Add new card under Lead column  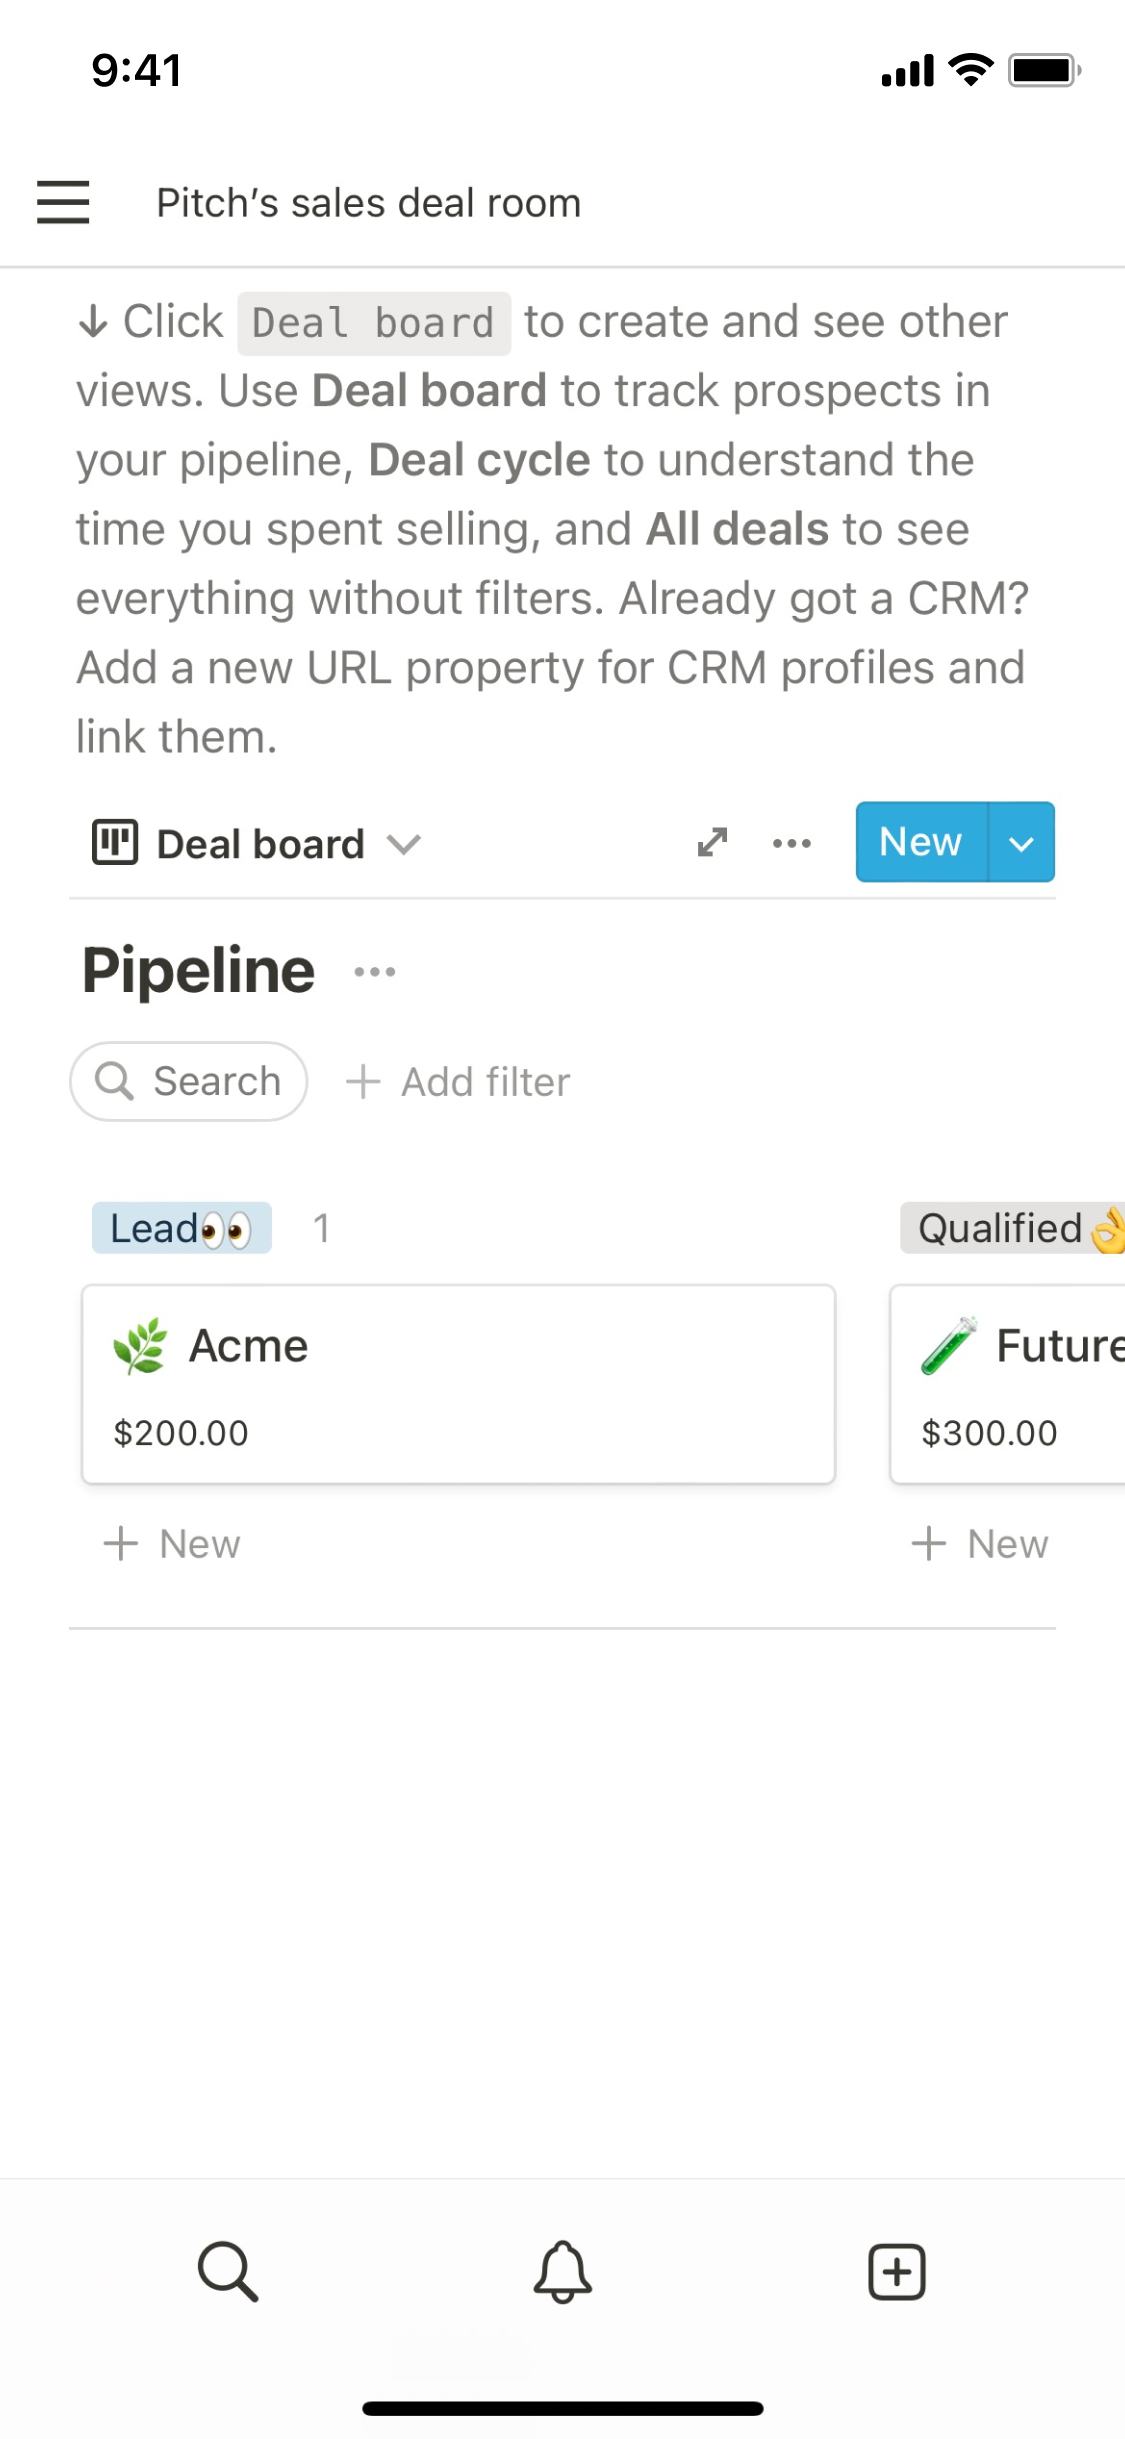click(172, 1544)
